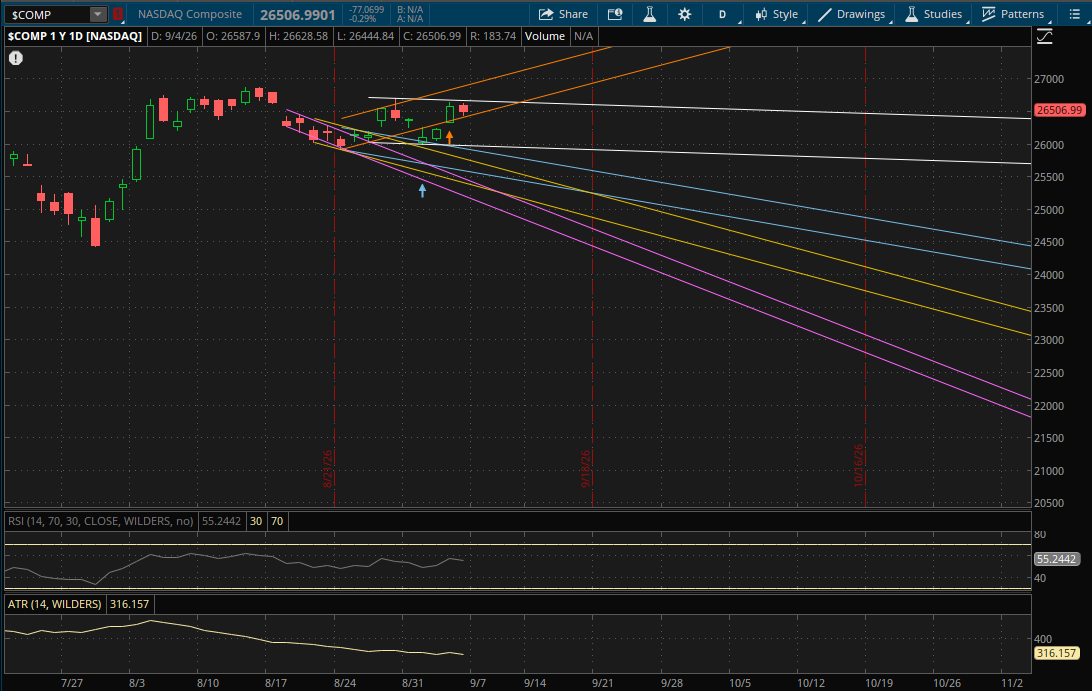Open the corporate events calendar icon
The image size is (1092, 691).
point(615,14)
